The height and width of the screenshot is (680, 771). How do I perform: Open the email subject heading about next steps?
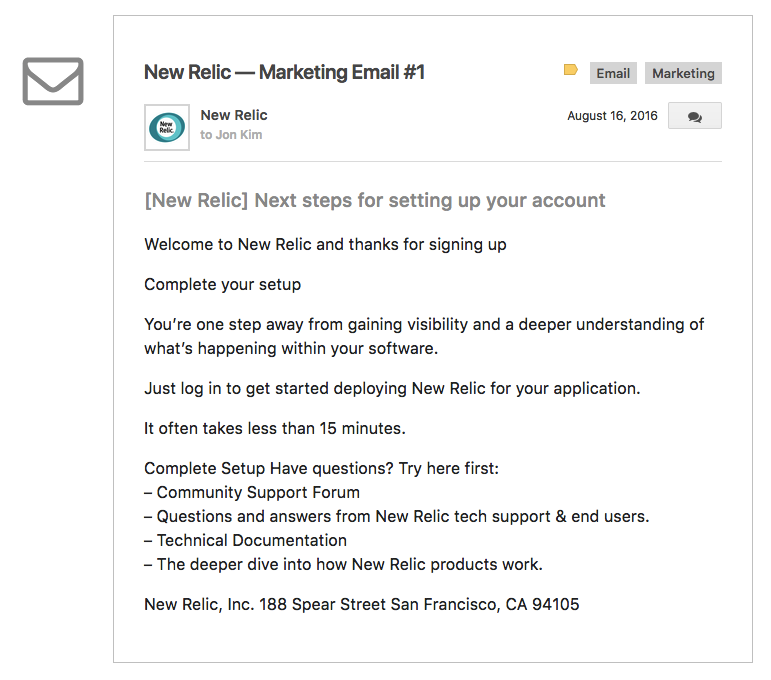point(375,201)
